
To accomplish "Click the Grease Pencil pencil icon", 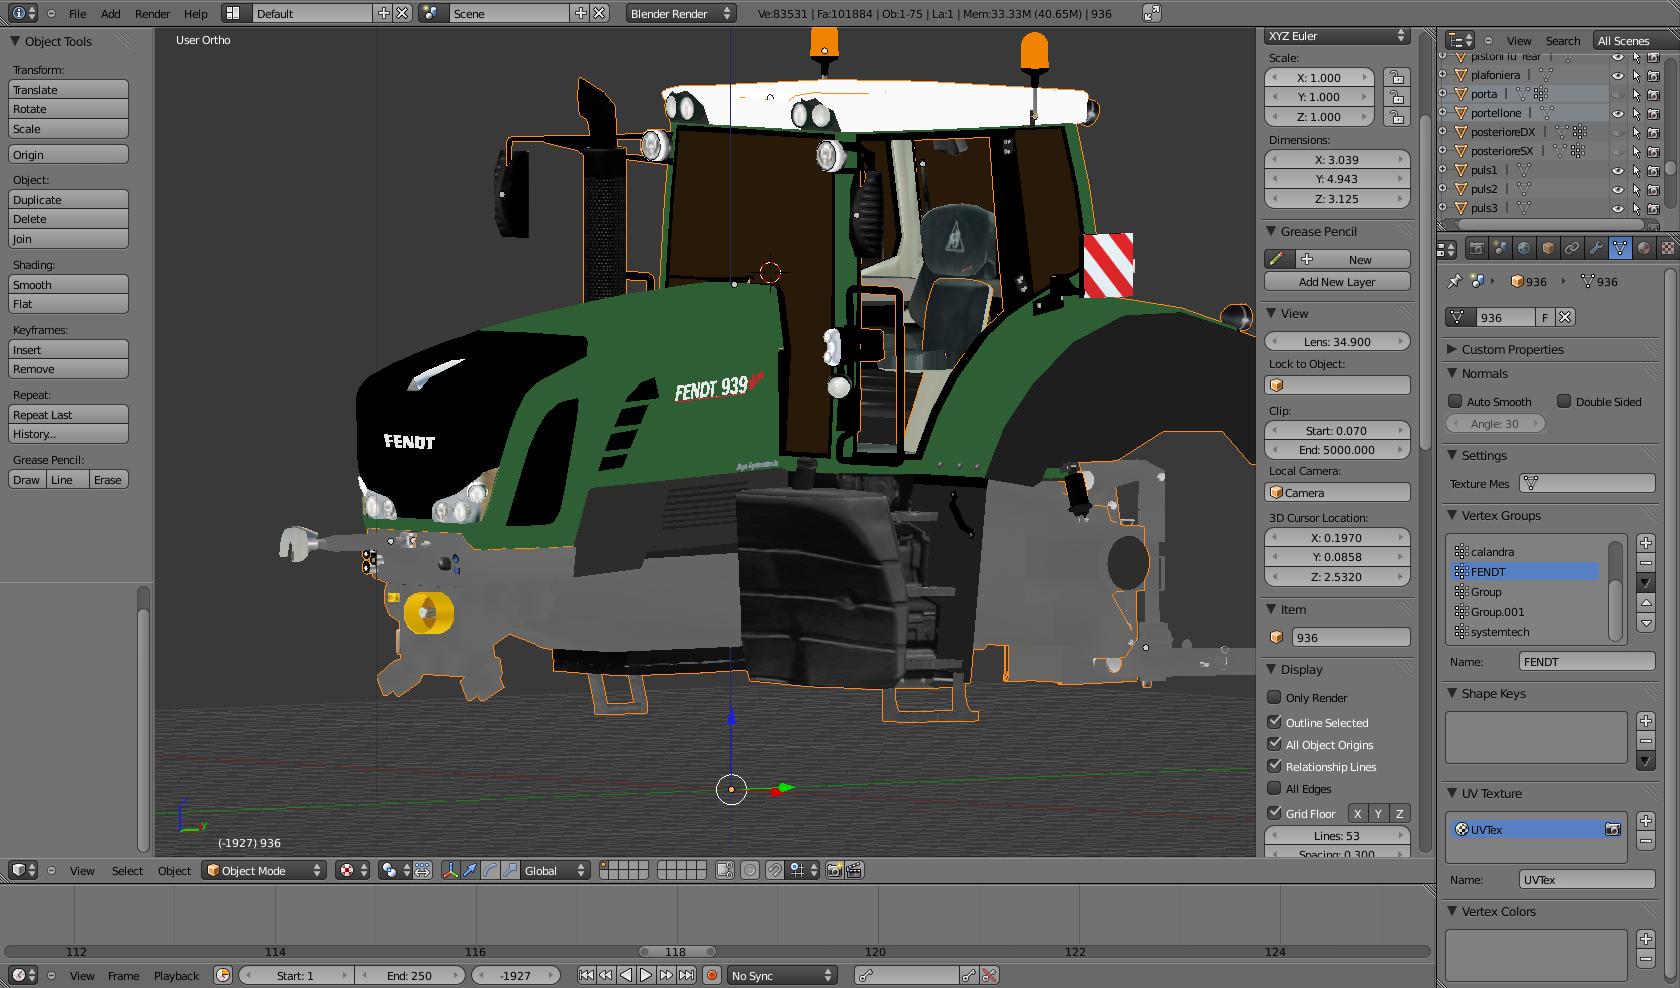I will tap(1276, 259).
